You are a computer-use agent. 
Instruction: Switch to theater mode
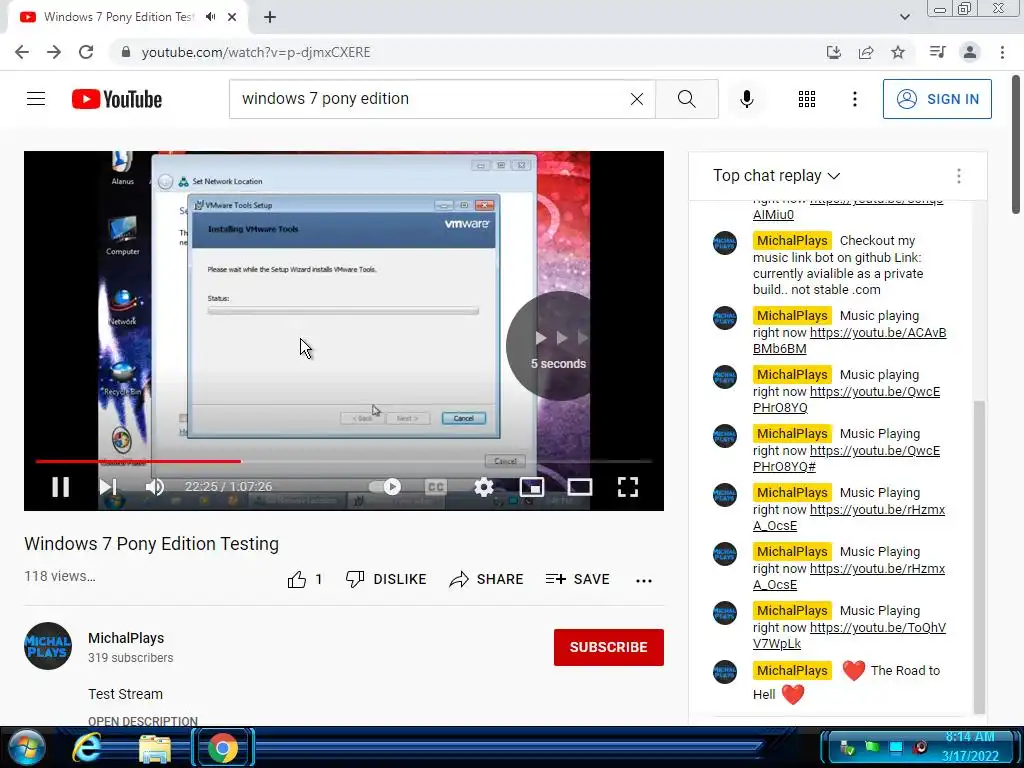579,487
